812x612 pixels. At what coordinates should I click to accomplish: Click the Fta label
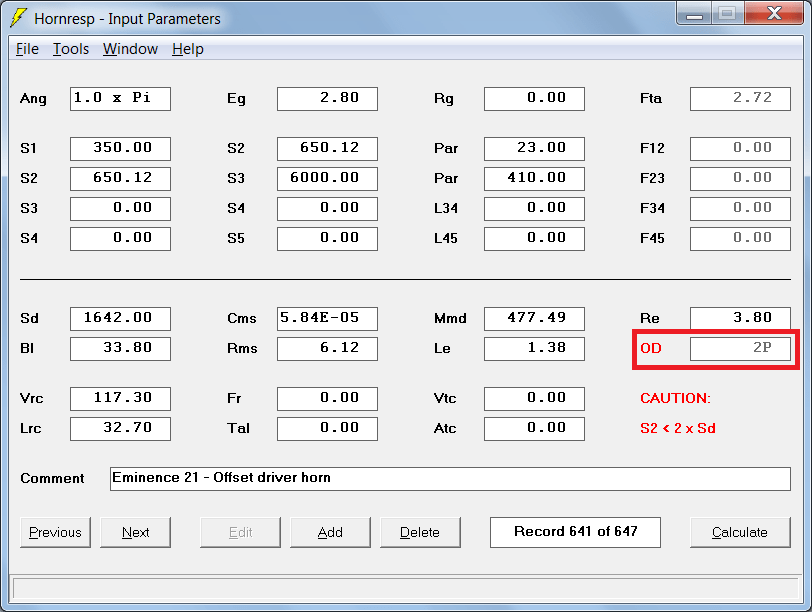point(651,98)
